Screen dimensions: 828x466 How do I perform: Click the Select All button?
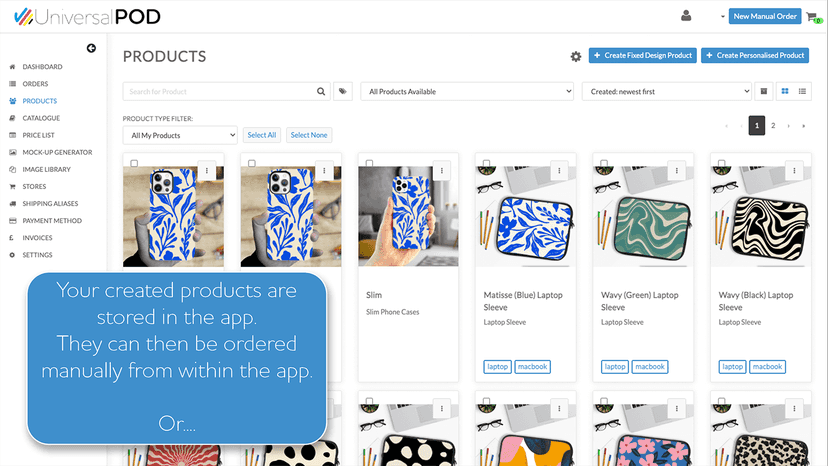point(261,135)
